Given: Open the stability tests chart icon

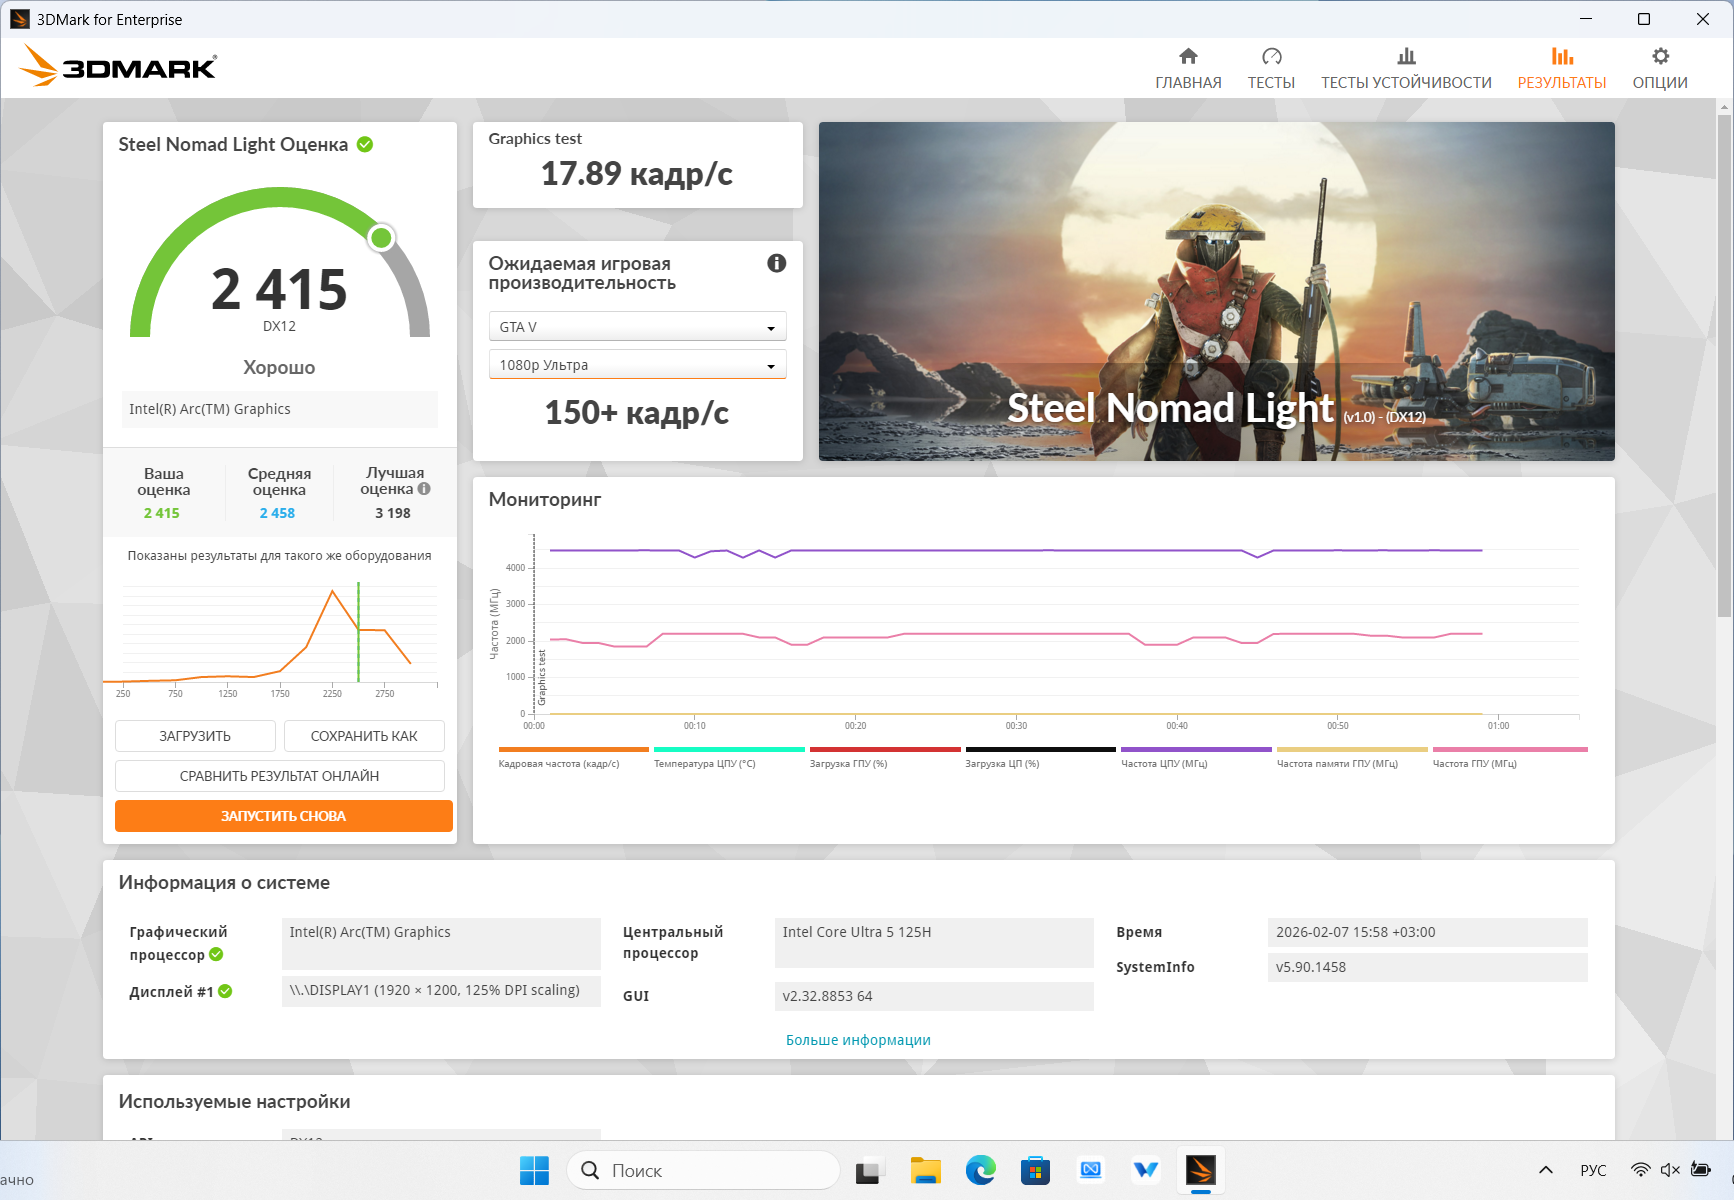Looking at the screenshot, I should coord(1406,57).
